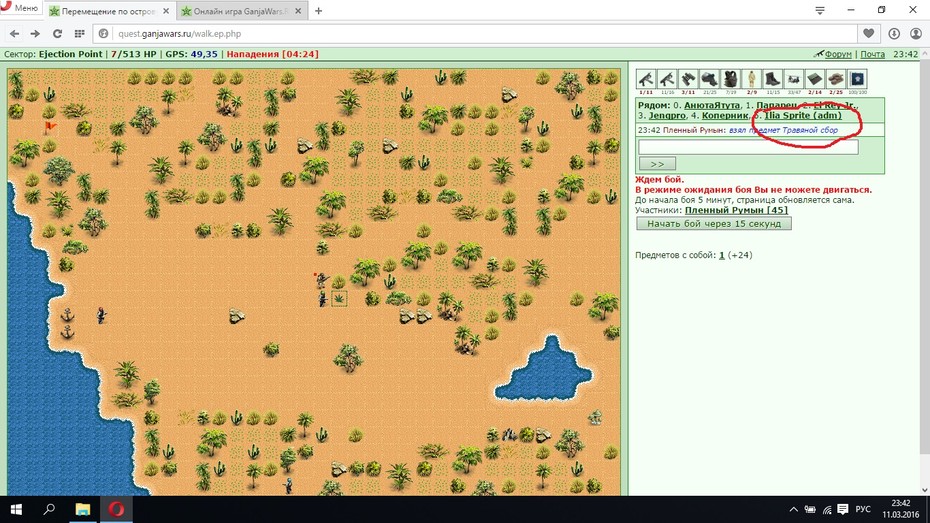Open File Explorer from the taskbar
Image resolution: width=930 pixels, height=523 pixels.
pos(82,509)
